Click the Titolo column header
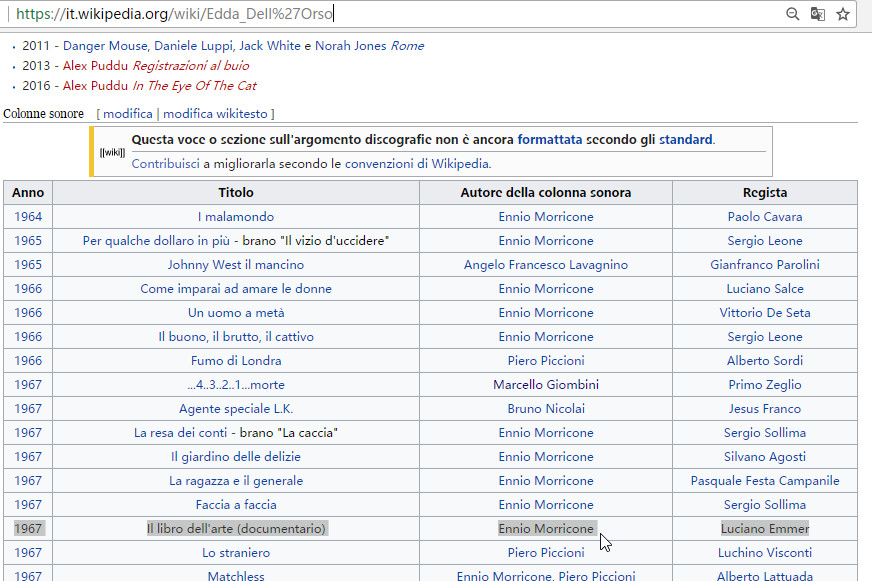872x581 pixels. 236,192
